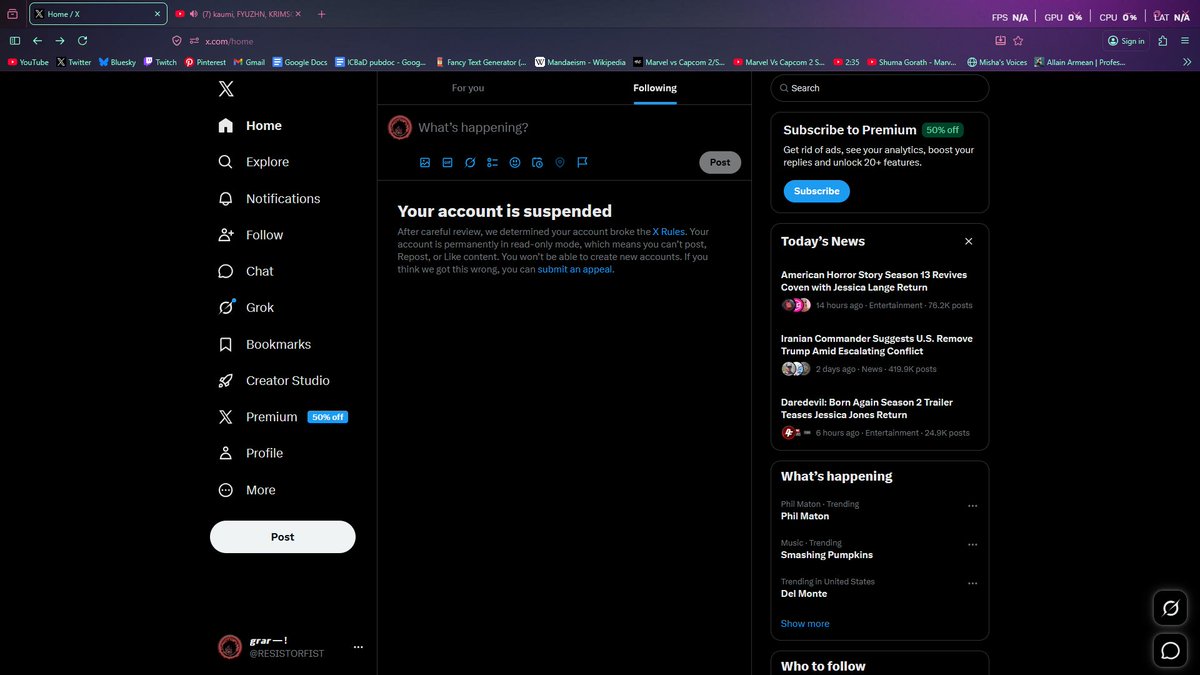
Task: Expand the hidden bookmarks overflow chevron
Action: (1187, 62)
